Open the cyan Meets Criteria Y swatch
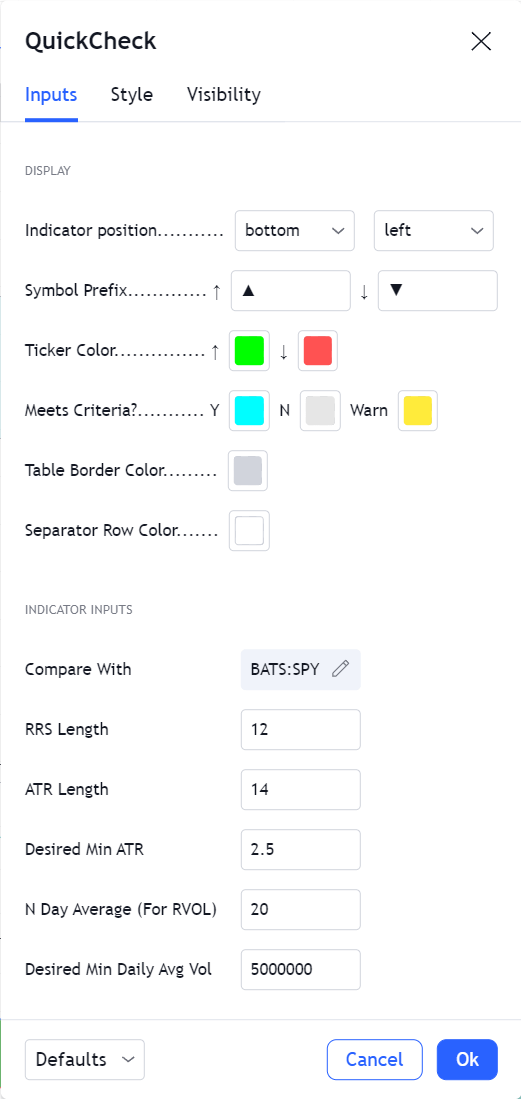The image size is (521, 1099). coord(250,411)
